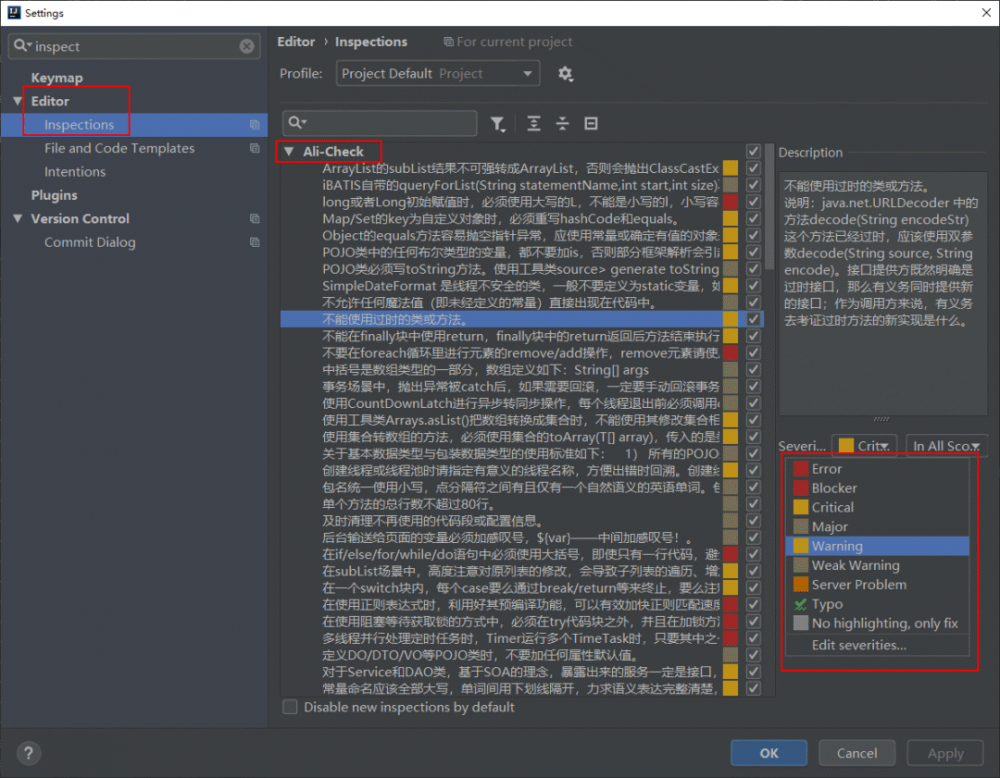Viewport: 1000px width, 778px height.
Task: Open the help icon at bottom left
Action: click(28, 752)
